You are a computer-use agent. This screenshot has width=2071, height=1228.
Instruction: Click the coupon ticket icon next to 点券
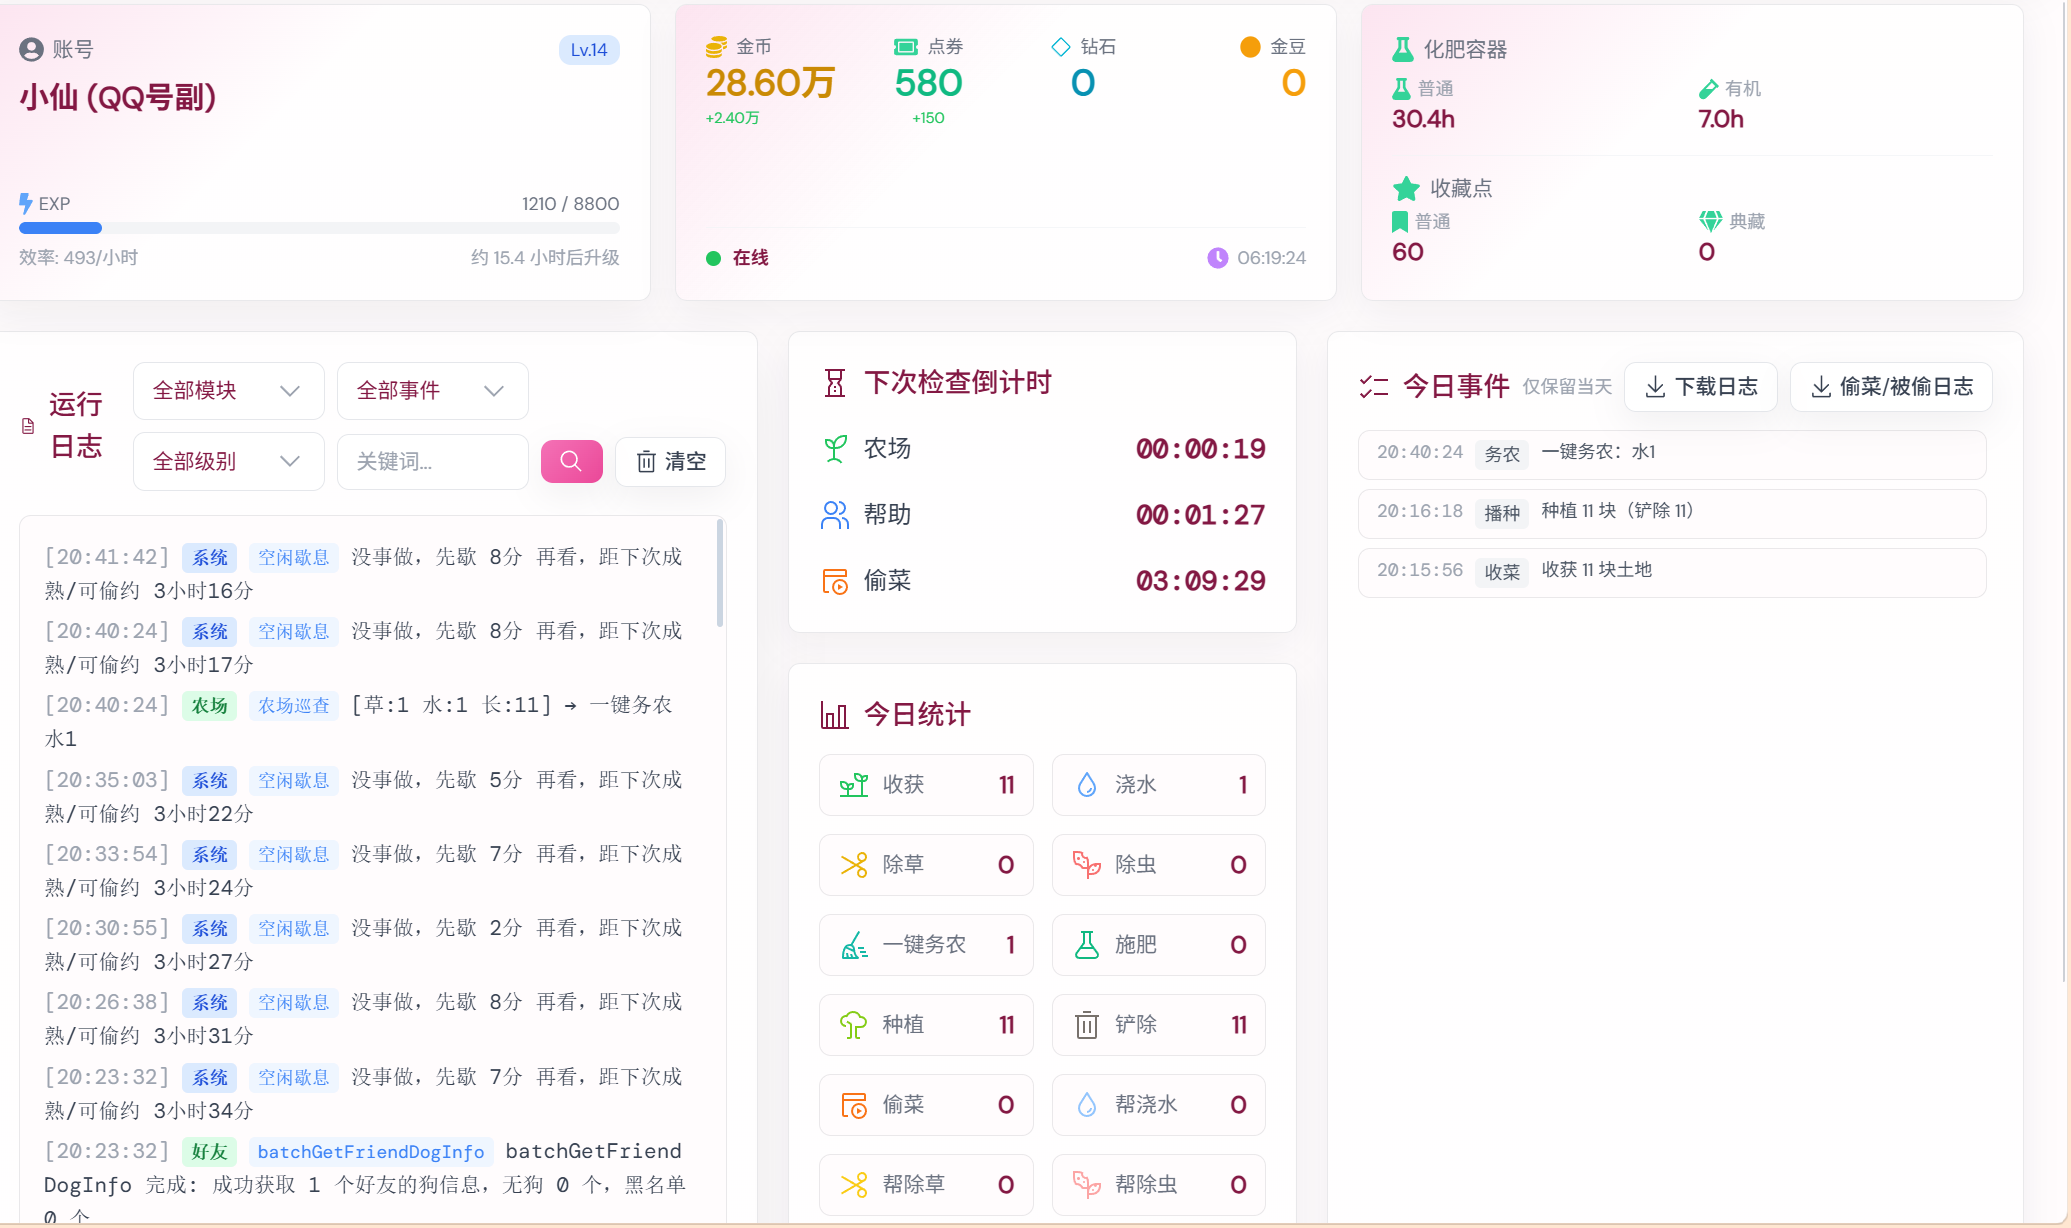coord(906,47)
